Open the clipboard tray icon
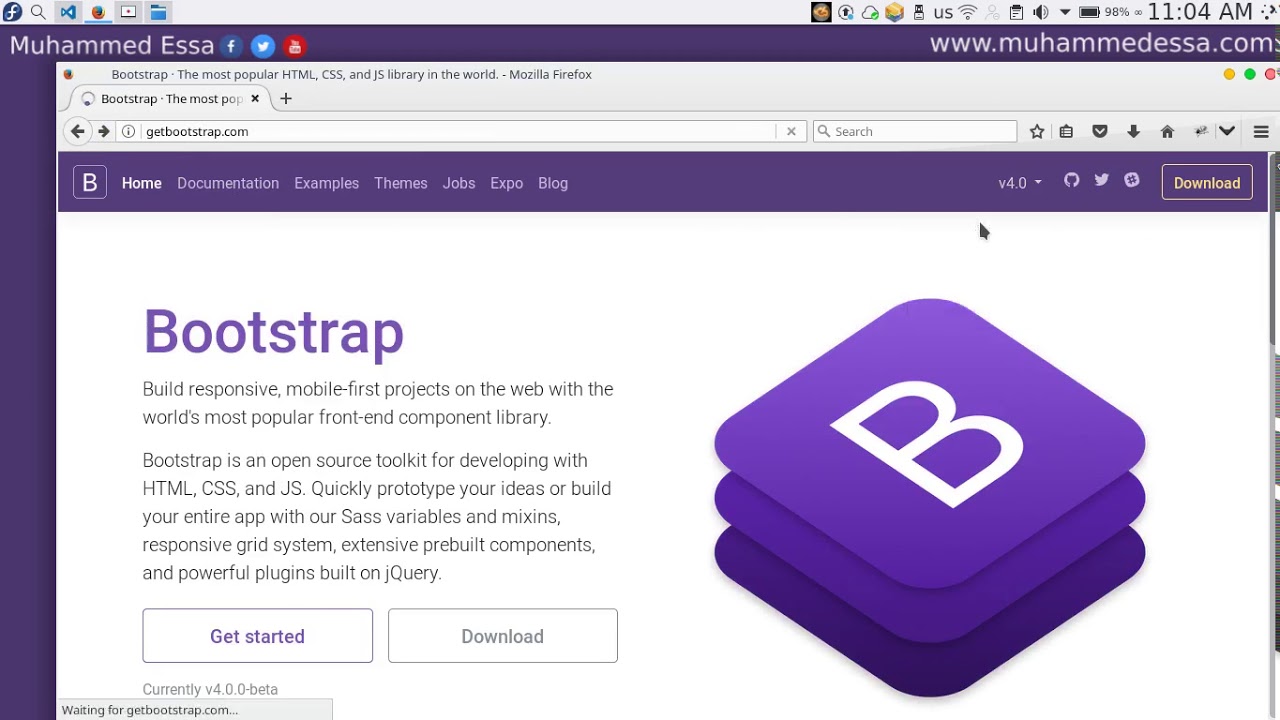 [1016, 12]
